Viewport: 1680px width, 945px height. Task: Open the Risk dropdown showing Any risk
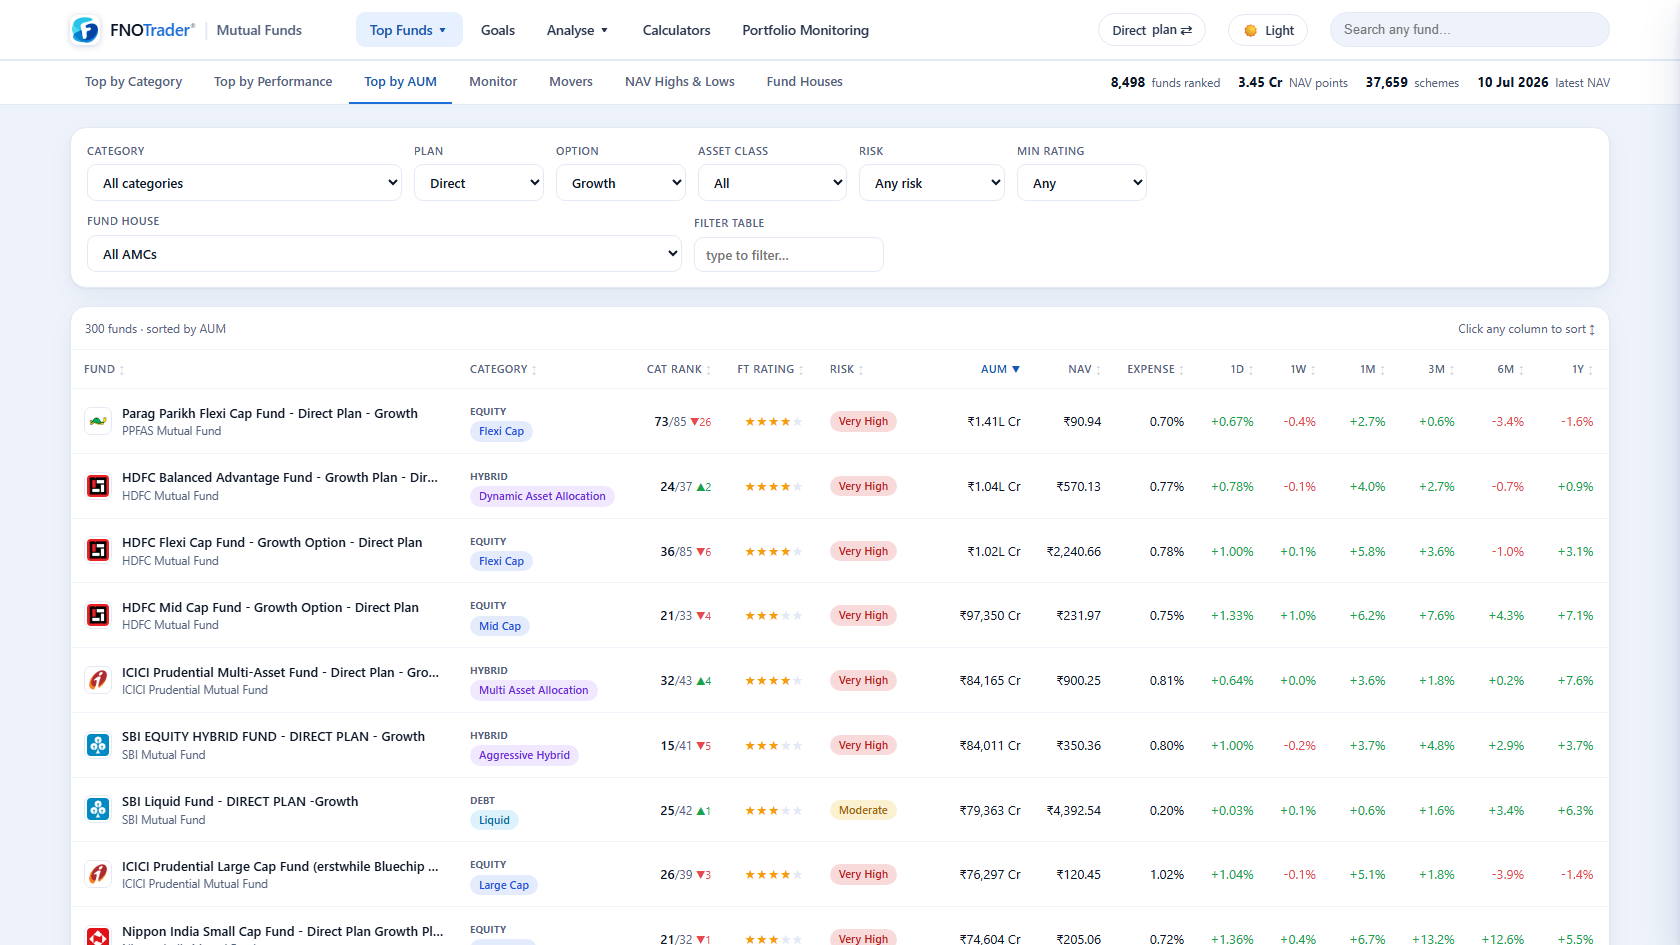(x=931, y=183)
